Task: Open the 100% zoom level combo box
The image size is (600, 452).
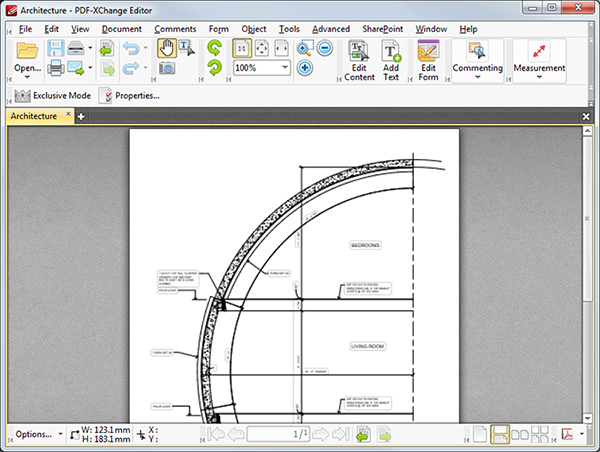Action: [x=262, y=68]
